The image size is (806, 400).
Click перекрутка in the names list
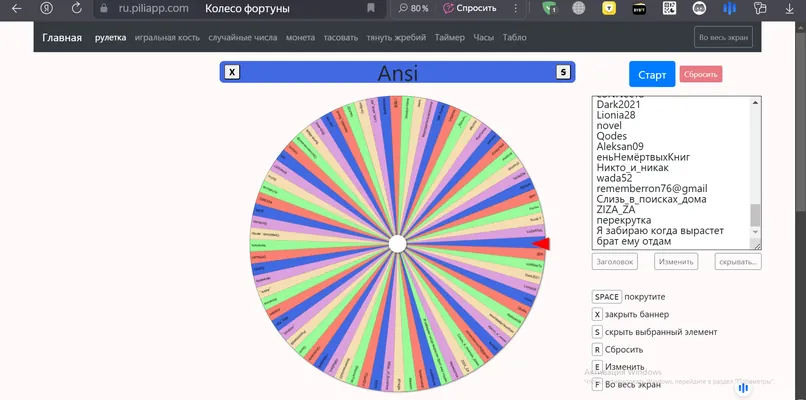(624, 220)
